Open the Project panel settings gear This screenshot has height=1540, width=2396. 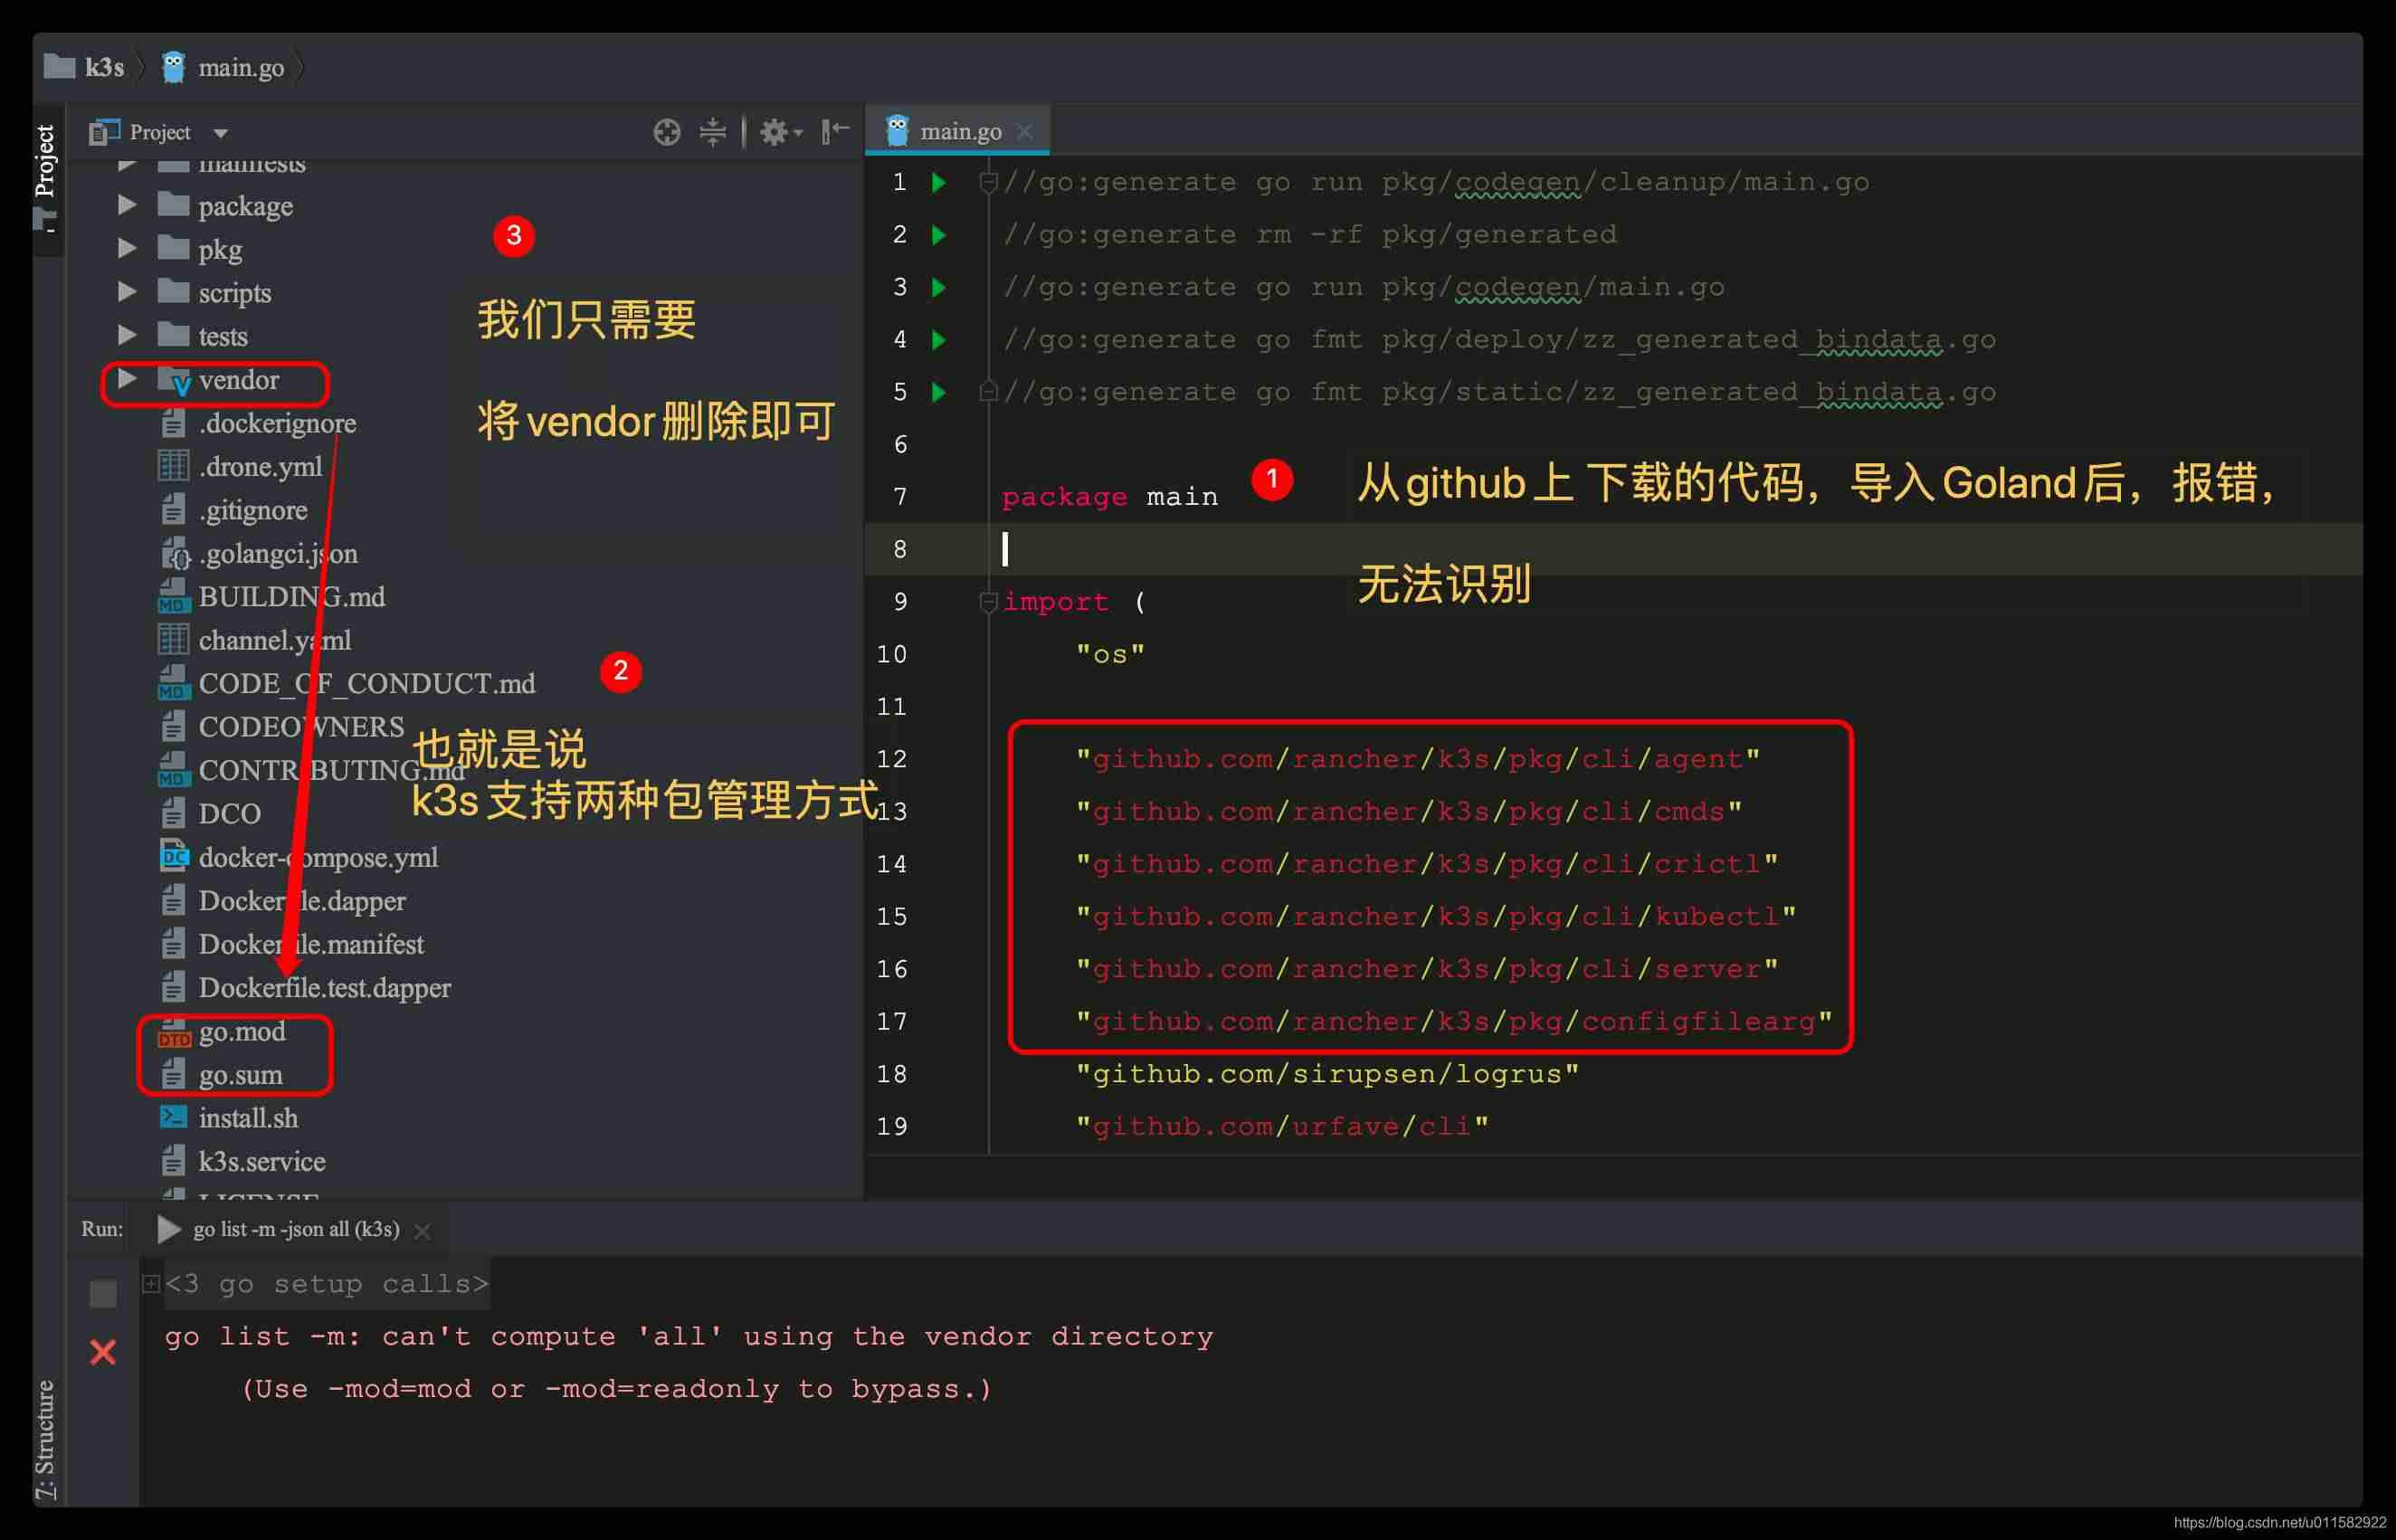[780, 132]
